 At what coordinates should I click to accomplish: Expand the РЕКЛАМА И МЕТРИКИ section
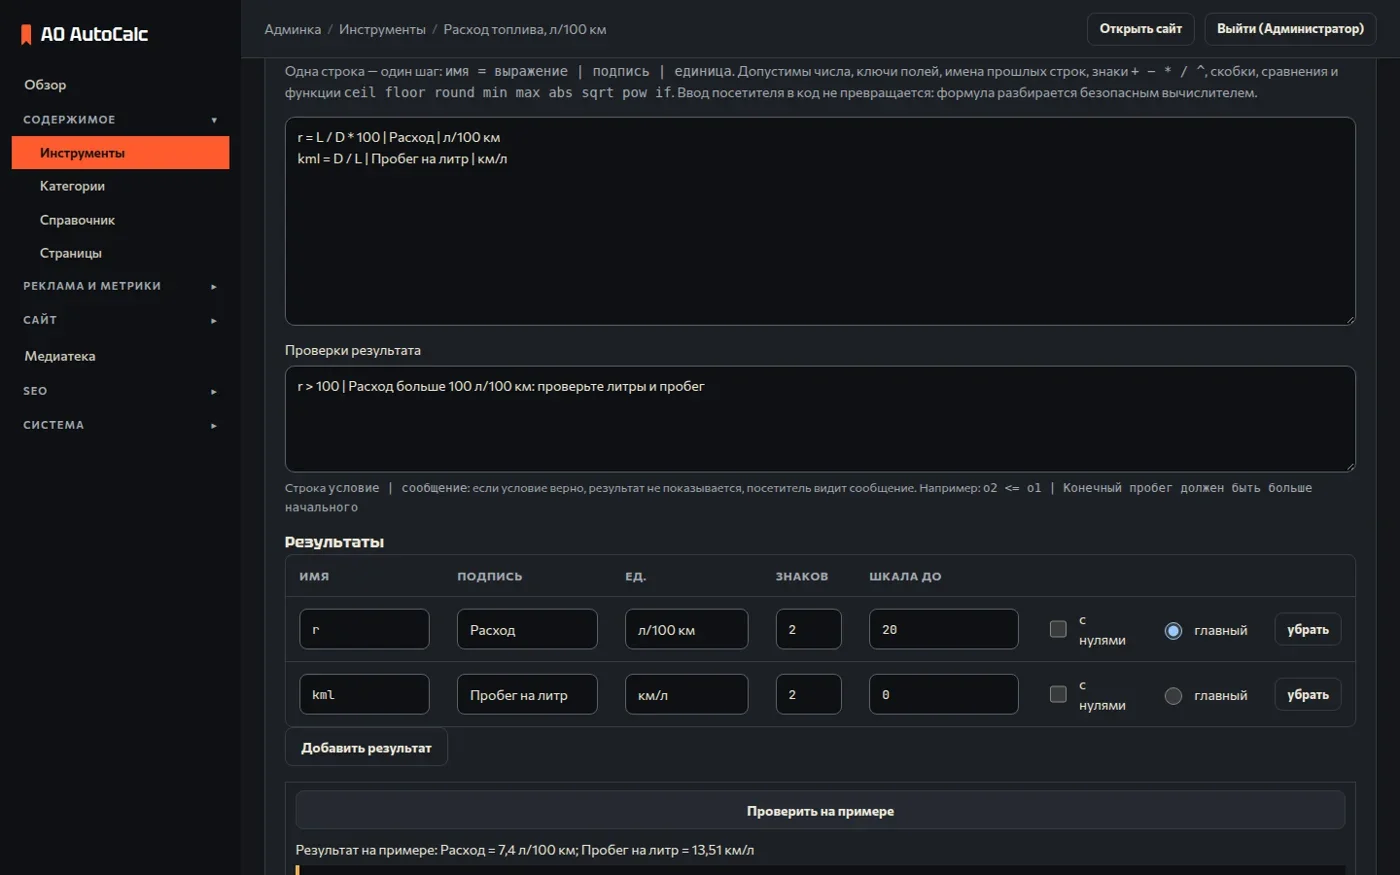(120, 286)
